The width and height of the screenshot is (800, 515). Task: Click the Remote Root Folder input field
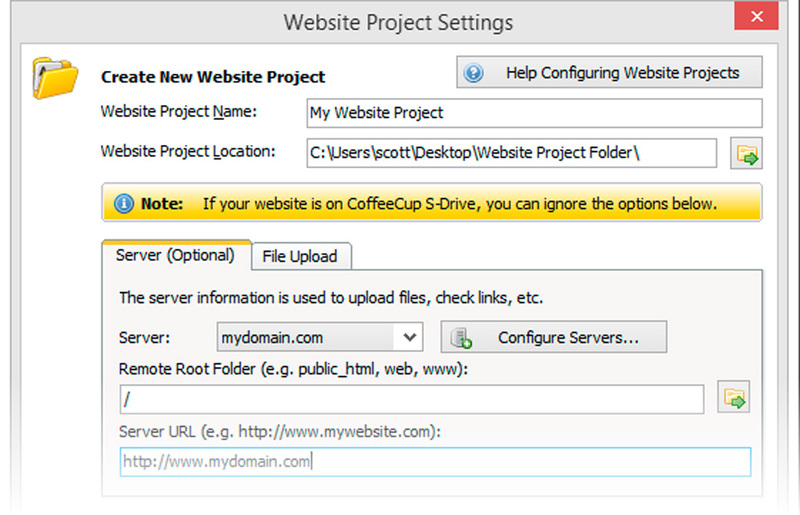coord(412,399)
